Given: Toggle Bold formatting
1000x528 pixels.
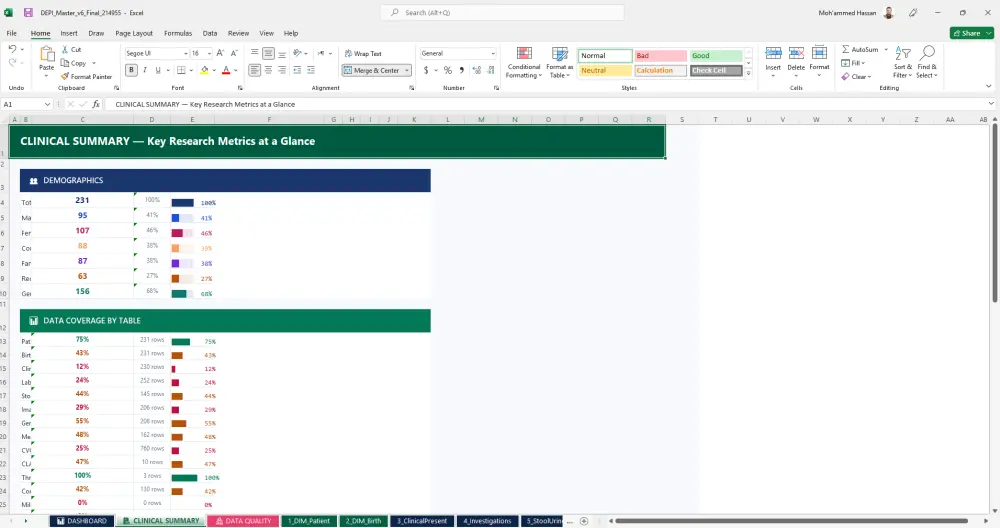Looking at the screenshot, I should click(131, 70).
